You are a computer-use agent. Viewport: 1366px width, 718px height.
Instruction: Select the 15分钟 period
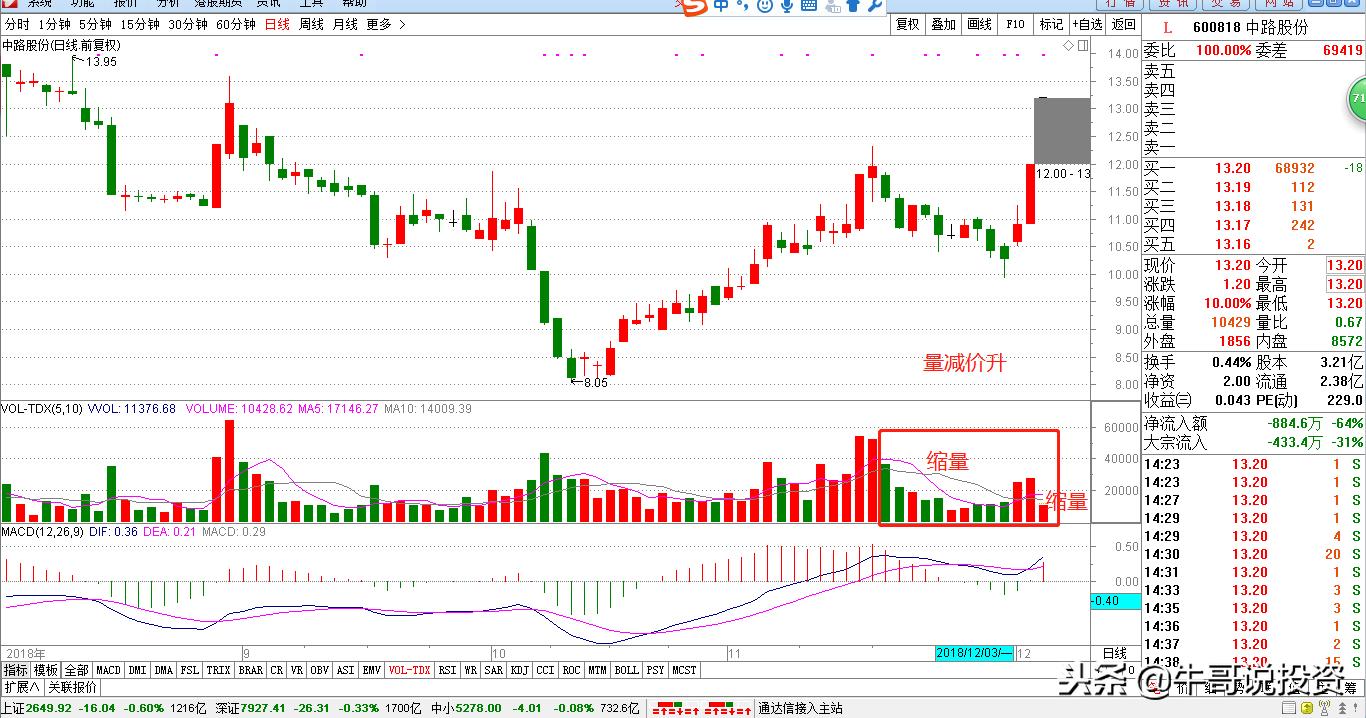coord(139,24)
